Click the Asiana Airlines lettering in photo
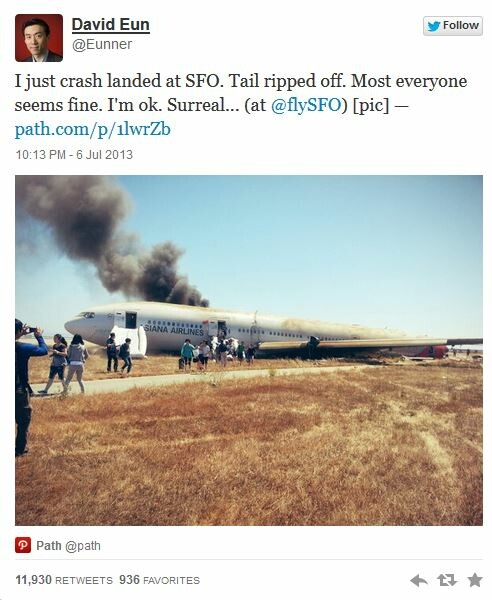Screen dimensions: 492x600 [x=174, y=330]
